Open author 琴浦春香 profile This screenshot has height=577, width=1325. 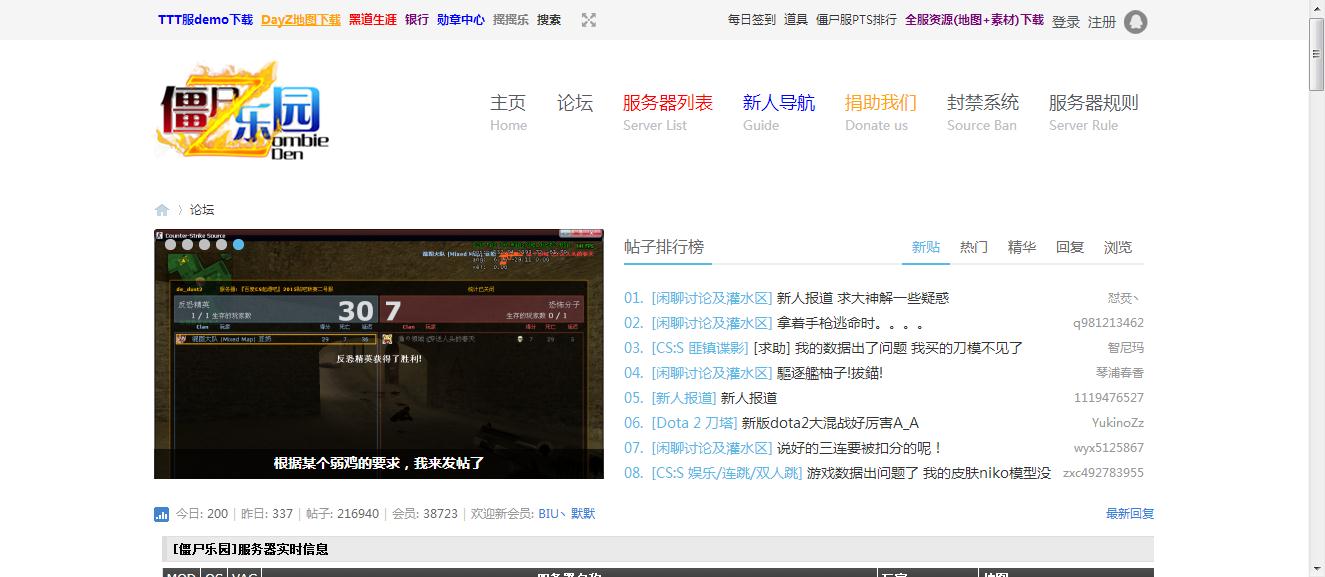(1120, 373)
